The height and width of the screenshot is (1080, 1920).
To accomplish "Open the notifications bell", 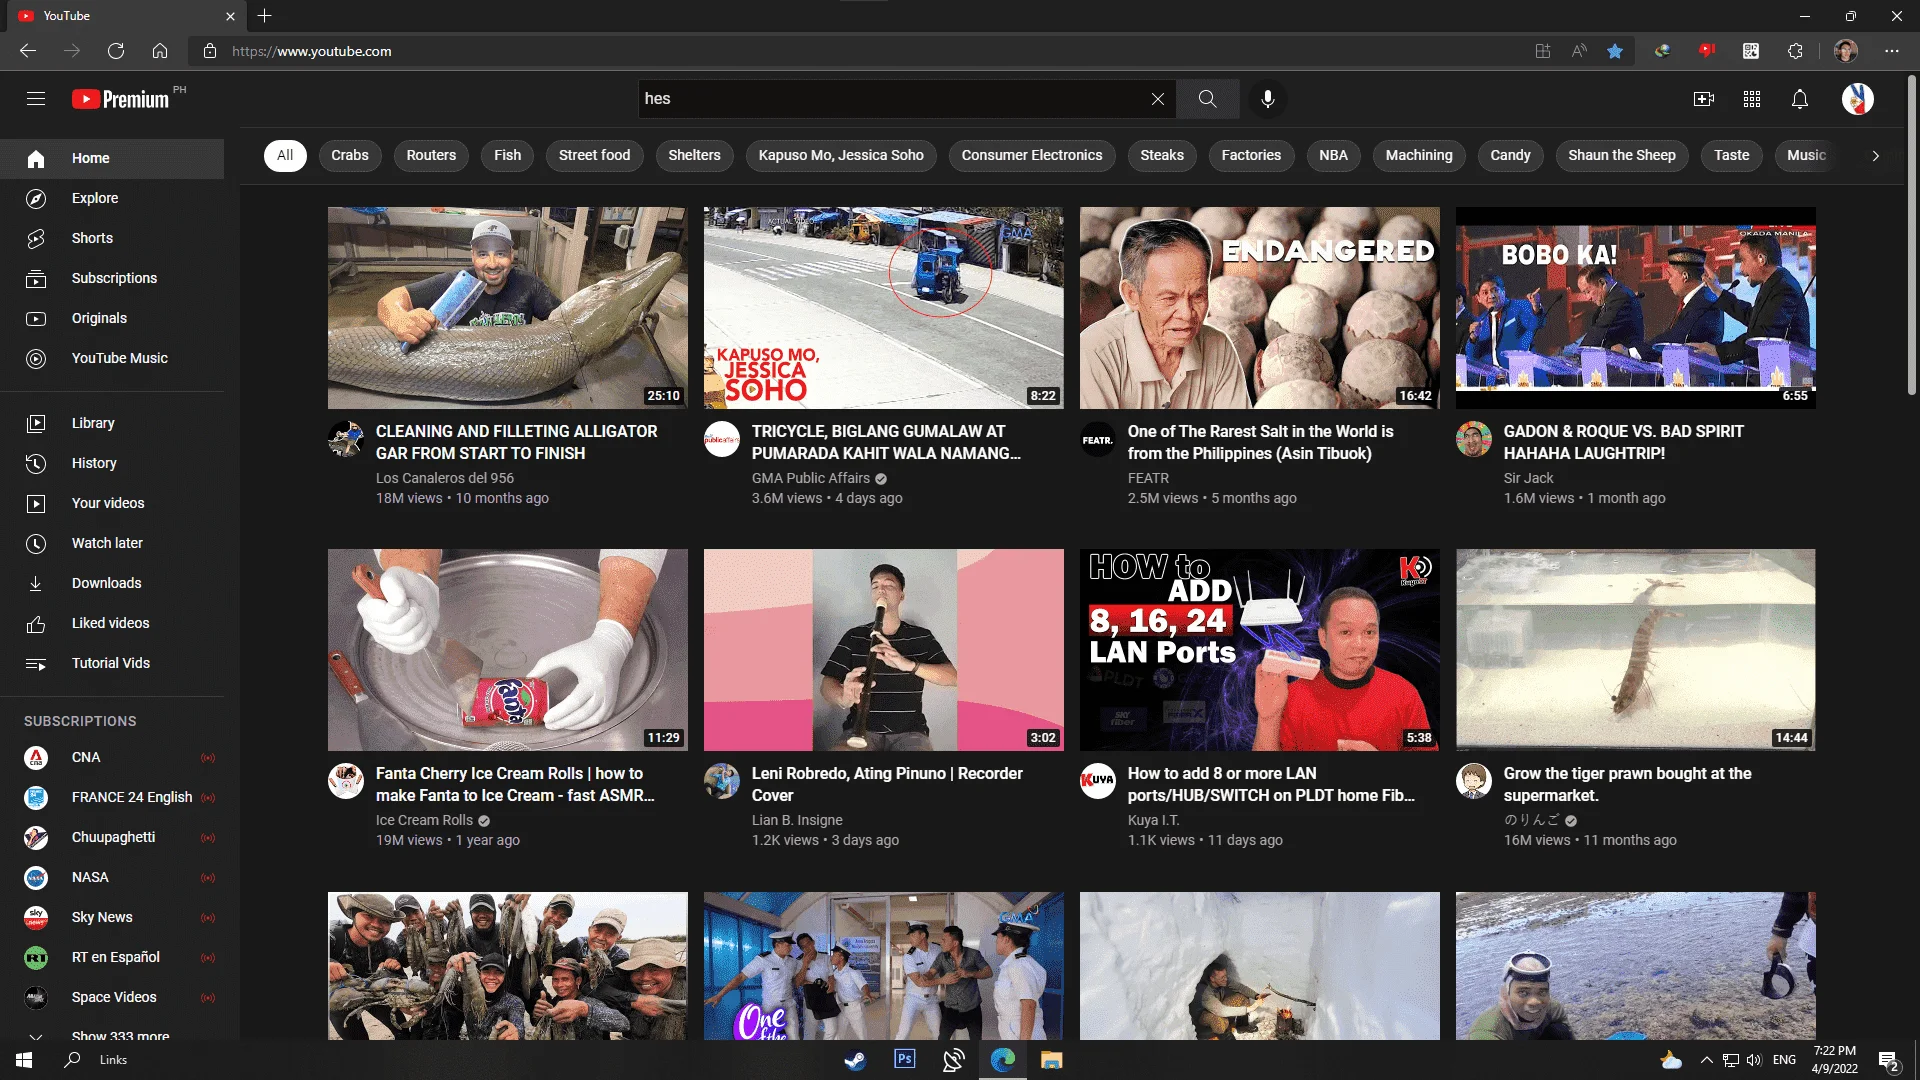I will [x=1800, y=99].
